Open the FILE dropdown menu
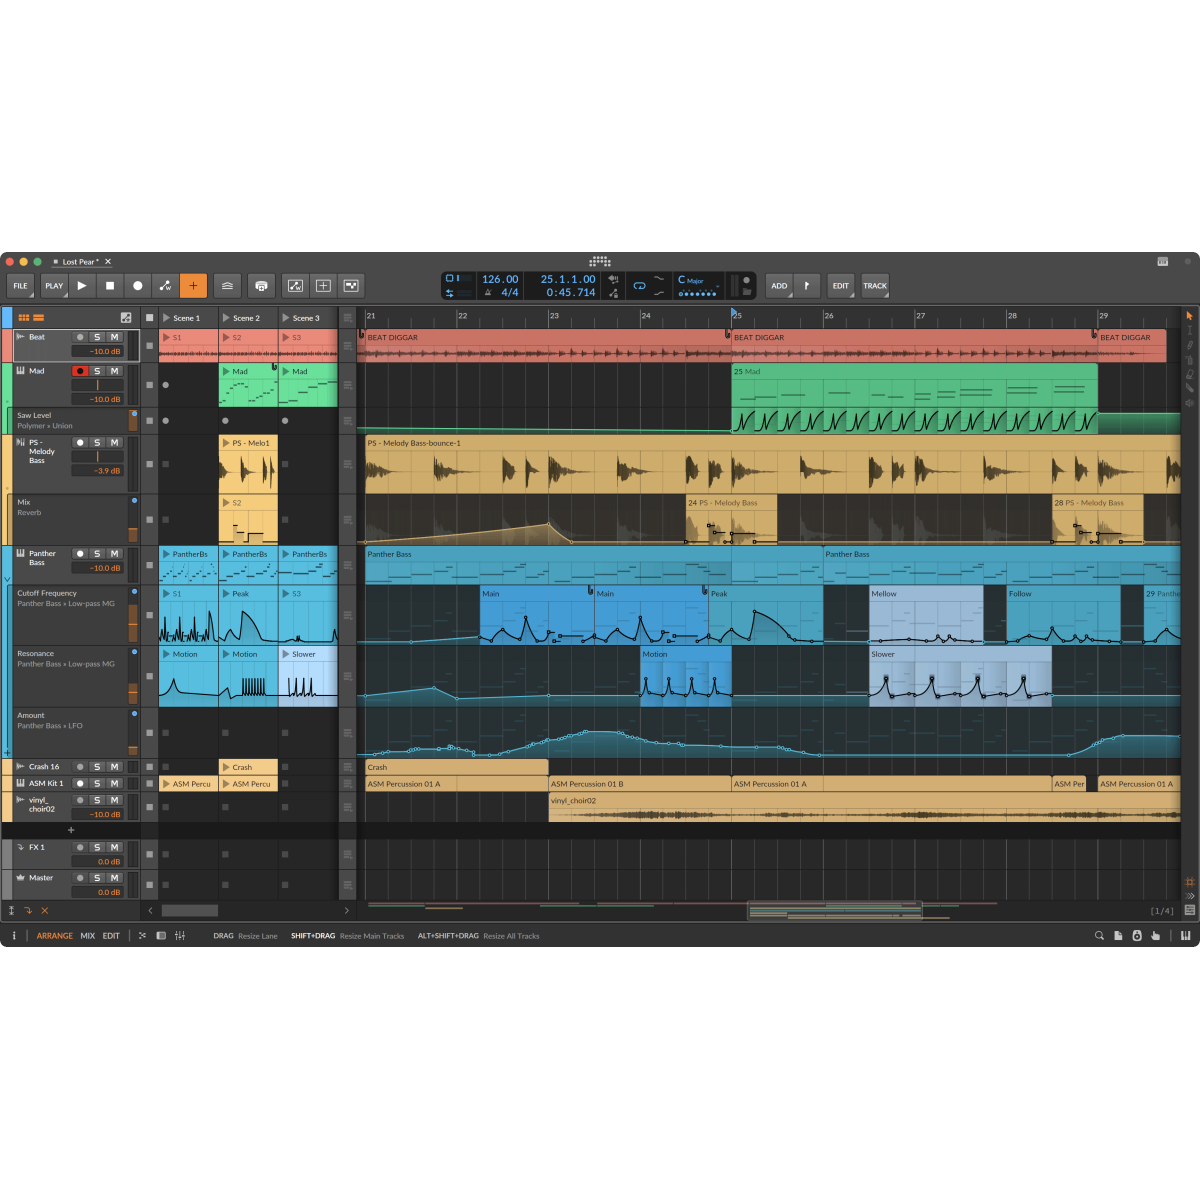 [x=21, y=286]
